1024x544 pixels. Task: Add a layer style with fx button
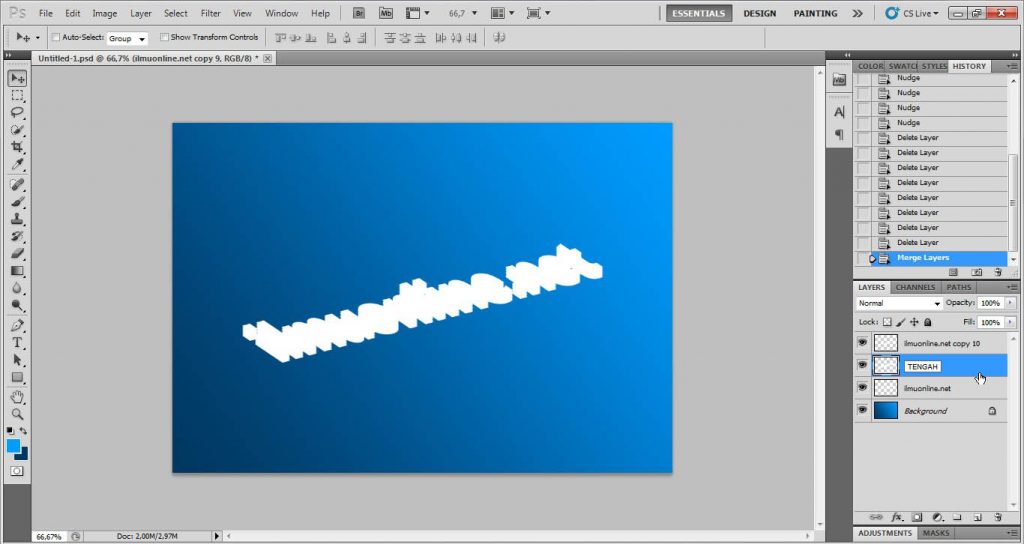click(x=897, y=517)
